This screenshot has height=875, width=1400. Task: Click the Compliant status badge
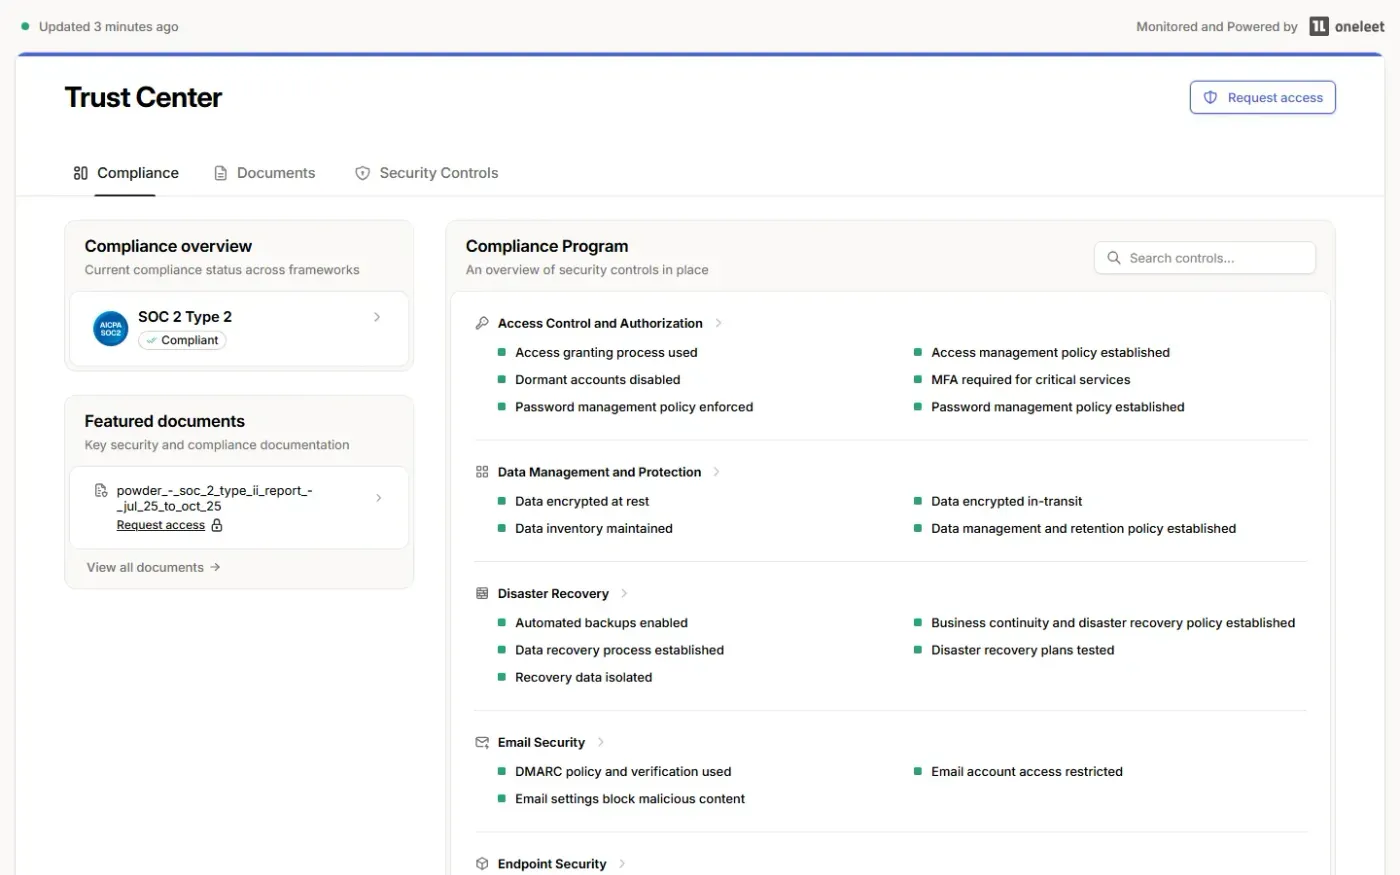point(182,340)
